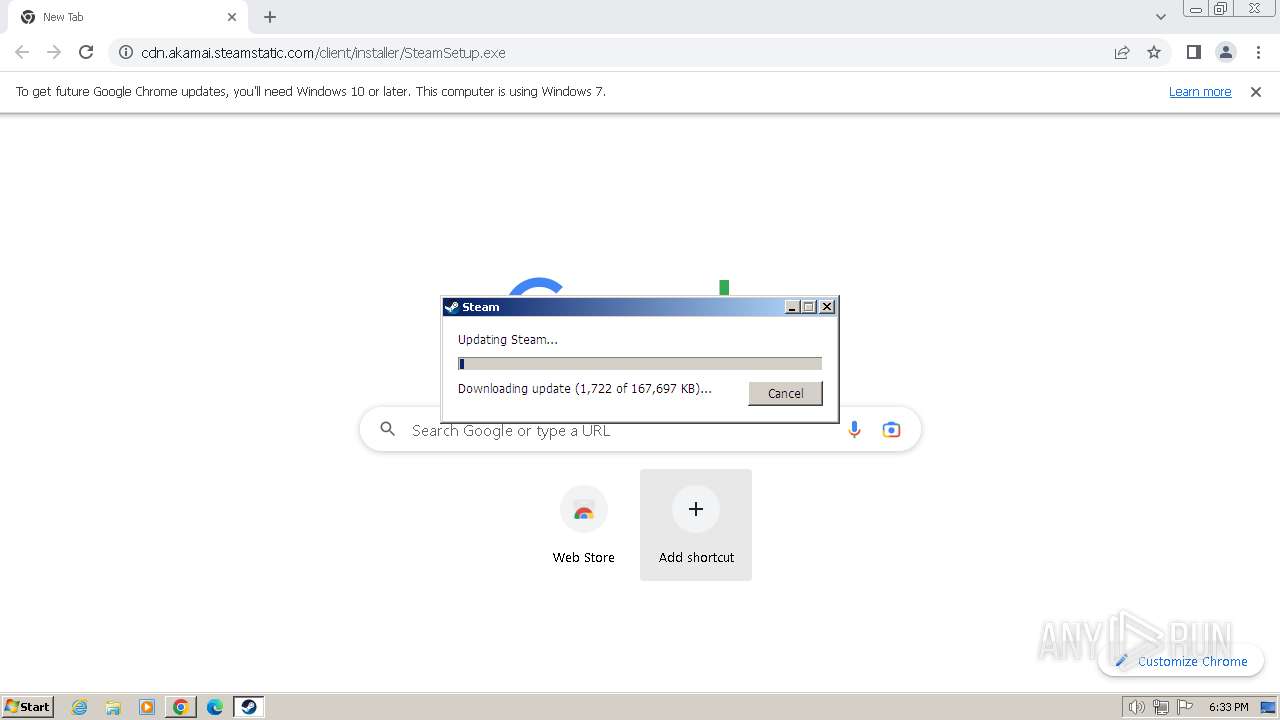1280x720 pixels.
Task: Switch to Chrome taskbar button
Action: click(x=181, y=707)
